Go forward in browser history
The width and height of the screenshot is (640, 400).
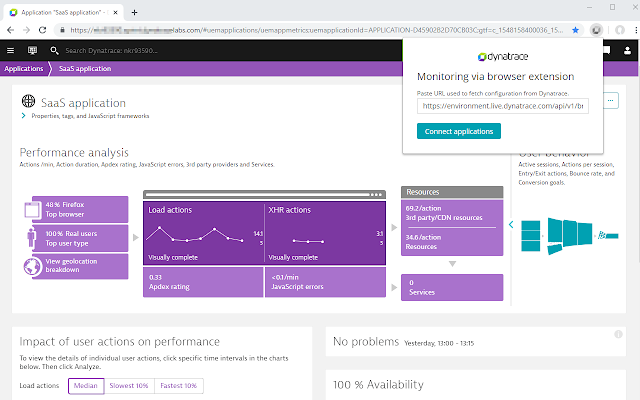coord(27,30)
